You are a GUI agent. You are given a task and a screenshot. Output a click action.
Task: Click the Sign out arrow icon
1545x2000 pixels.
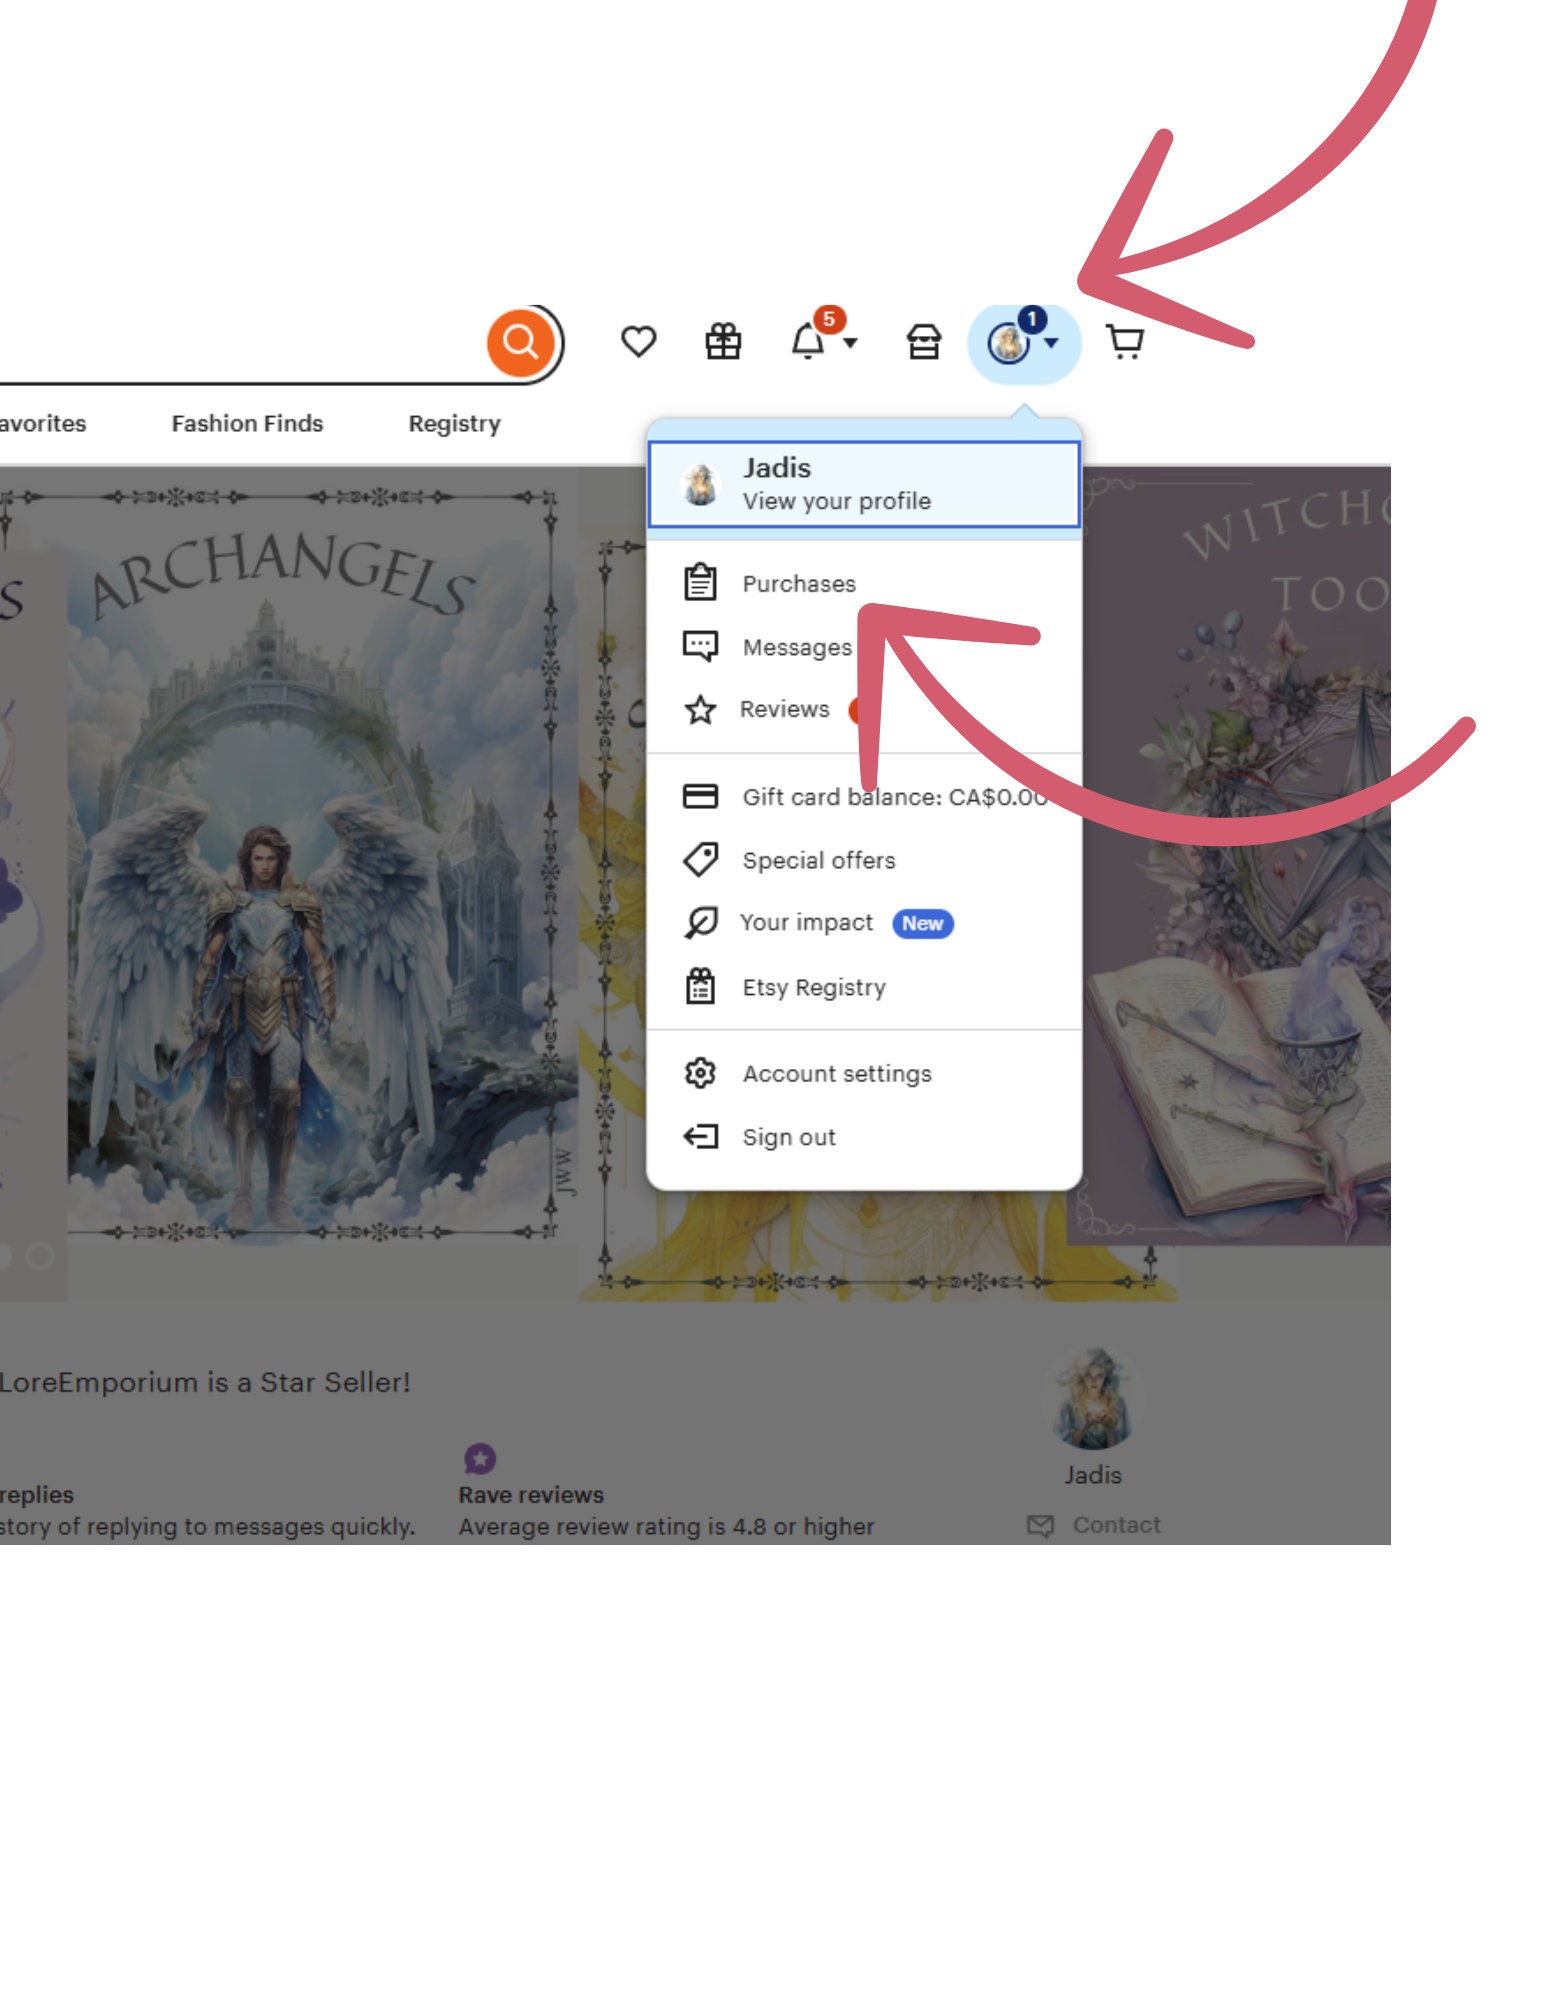(x=700, y=1137)
